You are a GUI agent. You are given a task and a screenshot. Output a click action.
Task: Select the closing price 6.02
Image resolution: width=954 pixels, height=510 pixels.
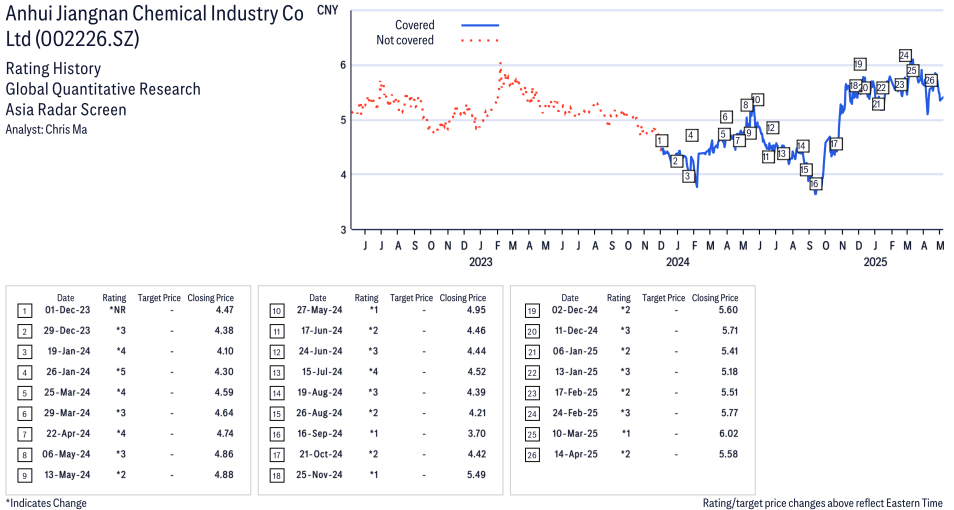pyautogui.click(x=729, y=433)
